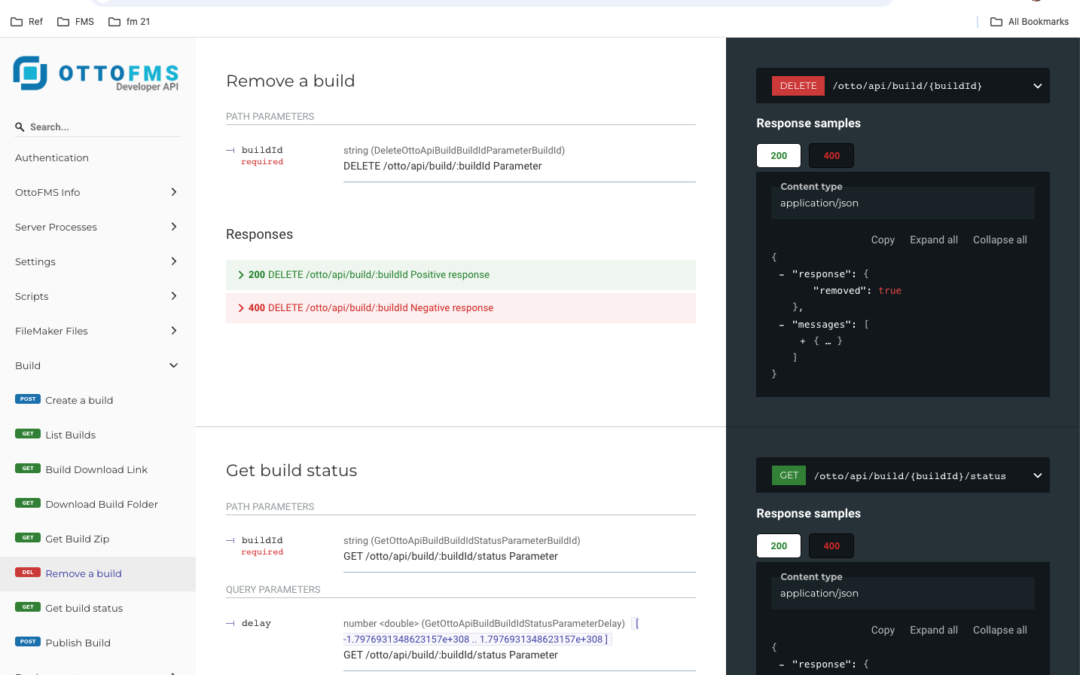Open the All Bookmarks folder

tap(1029, 21)
